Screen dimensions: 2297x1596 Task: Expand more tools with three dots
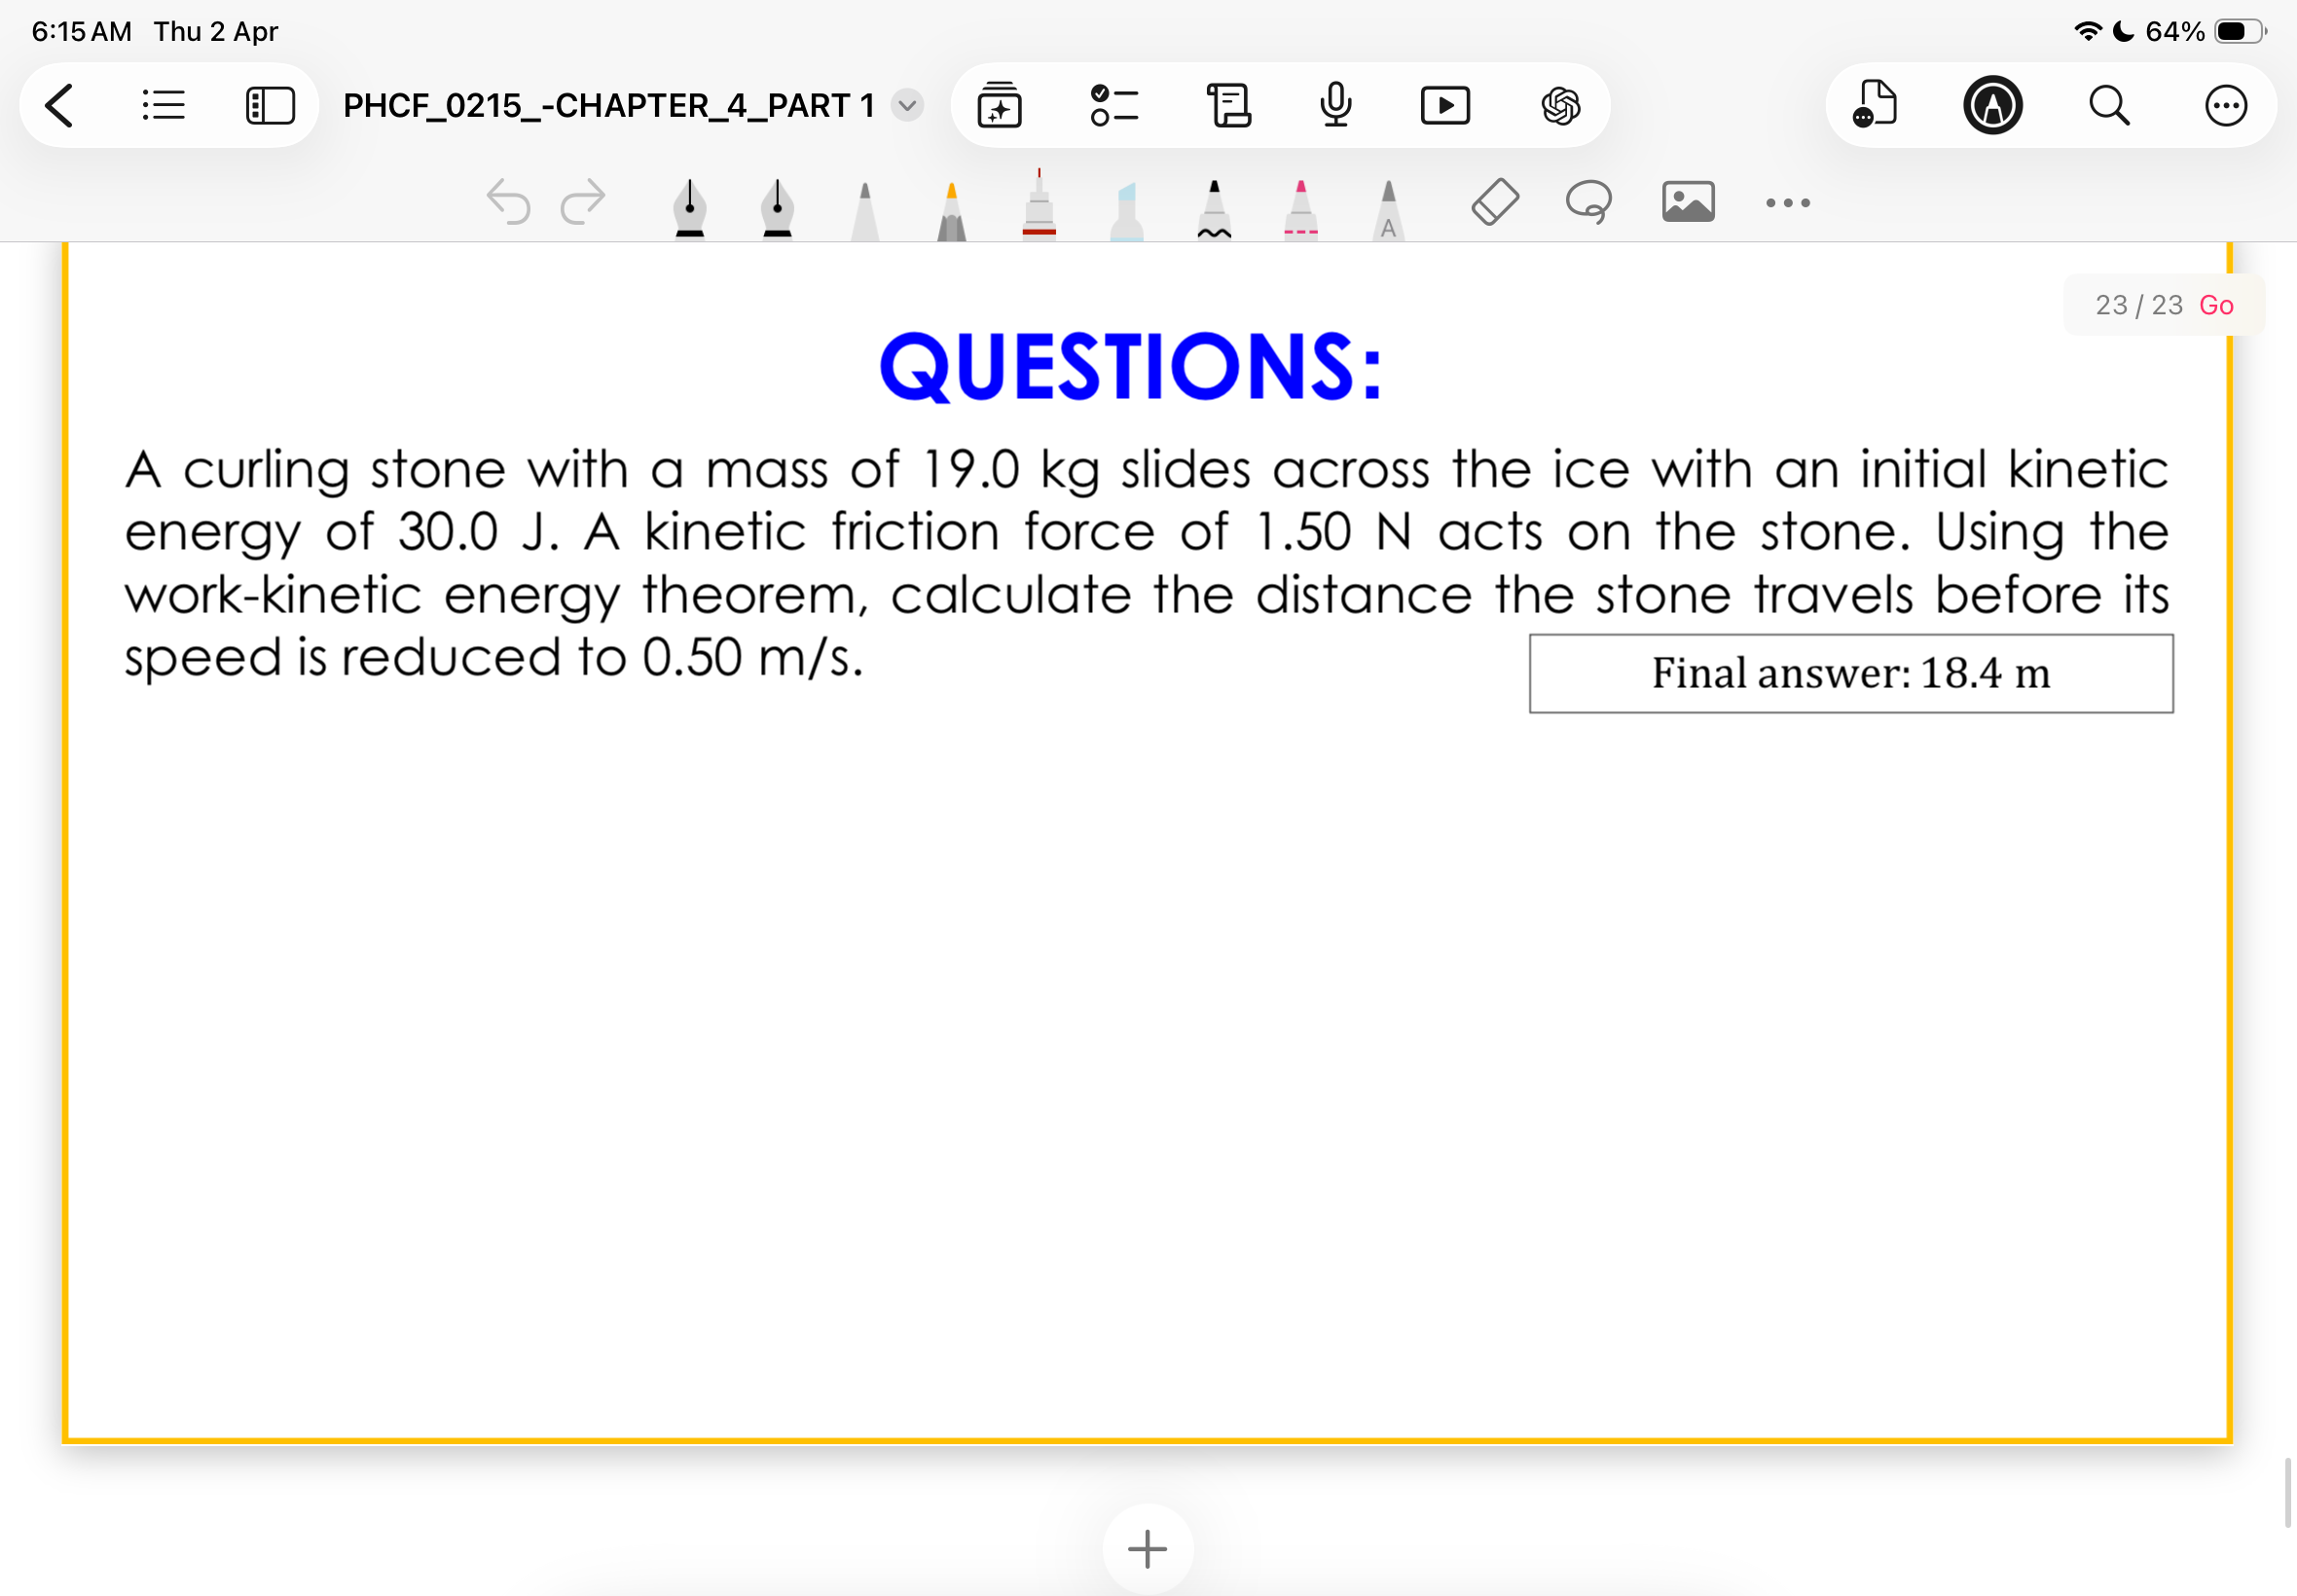(1787, 203)
